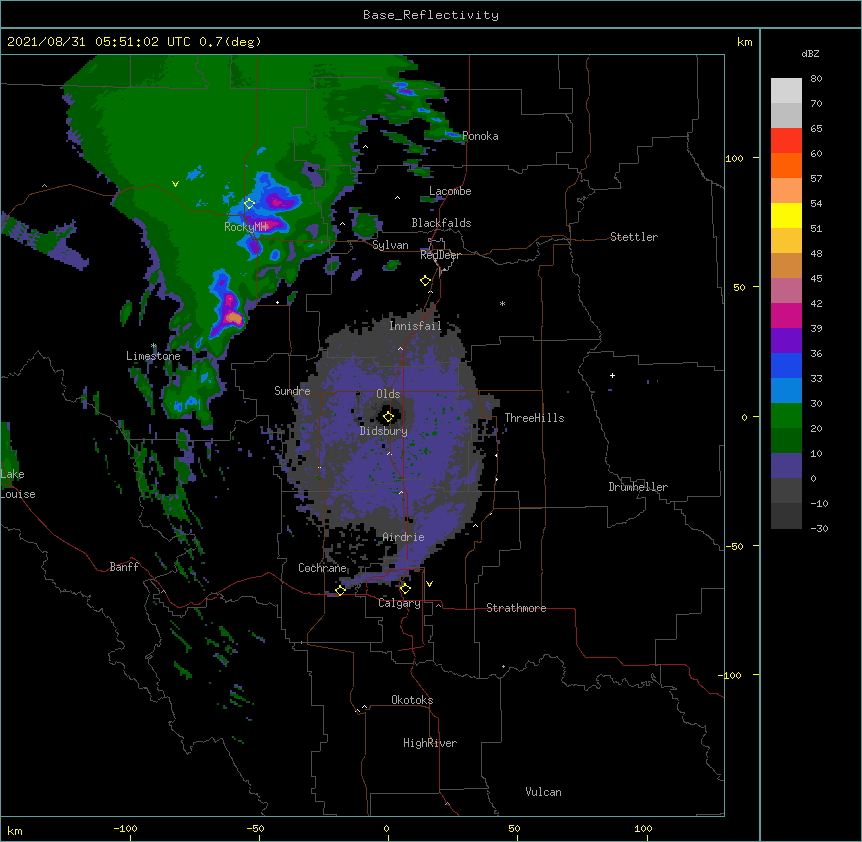Viewport: 862px width, 842px height.
Task: Click the RedDeer city label
Action: coord(440,255)
